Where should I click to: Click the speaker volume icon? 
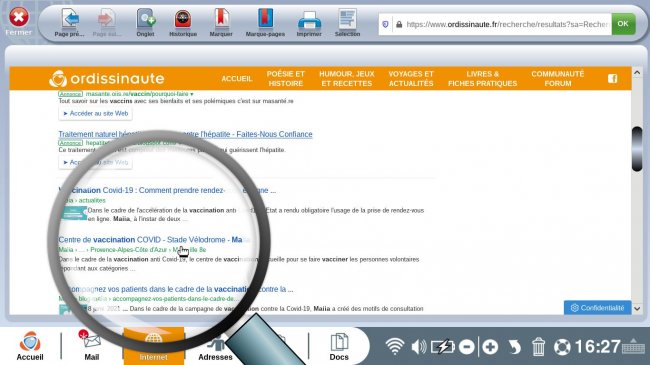419,347
